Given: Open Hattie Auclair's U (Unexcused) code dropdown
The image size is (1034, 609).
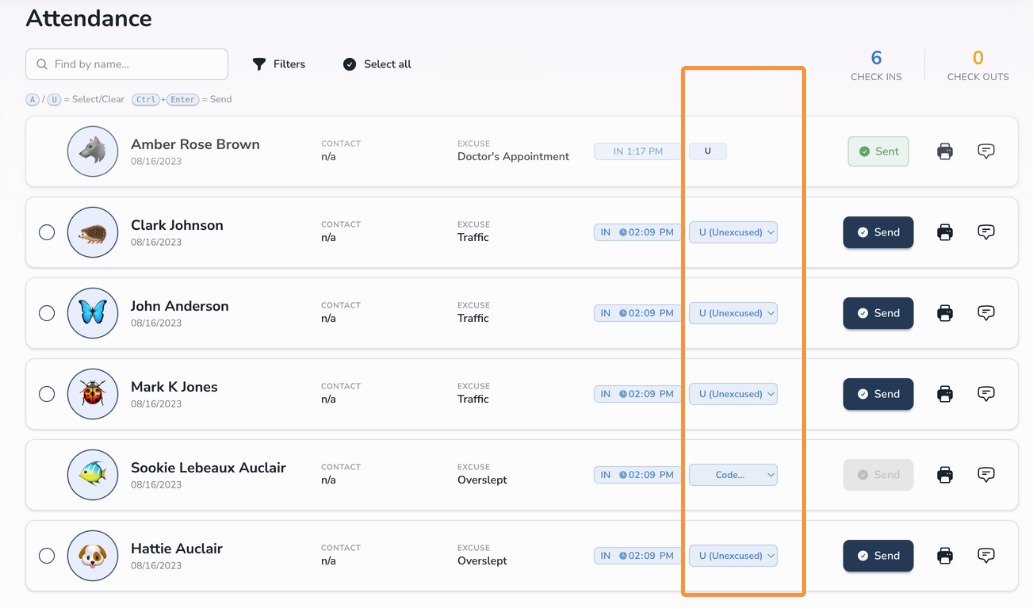Looking at the screenshot, I should coord(733,556).
